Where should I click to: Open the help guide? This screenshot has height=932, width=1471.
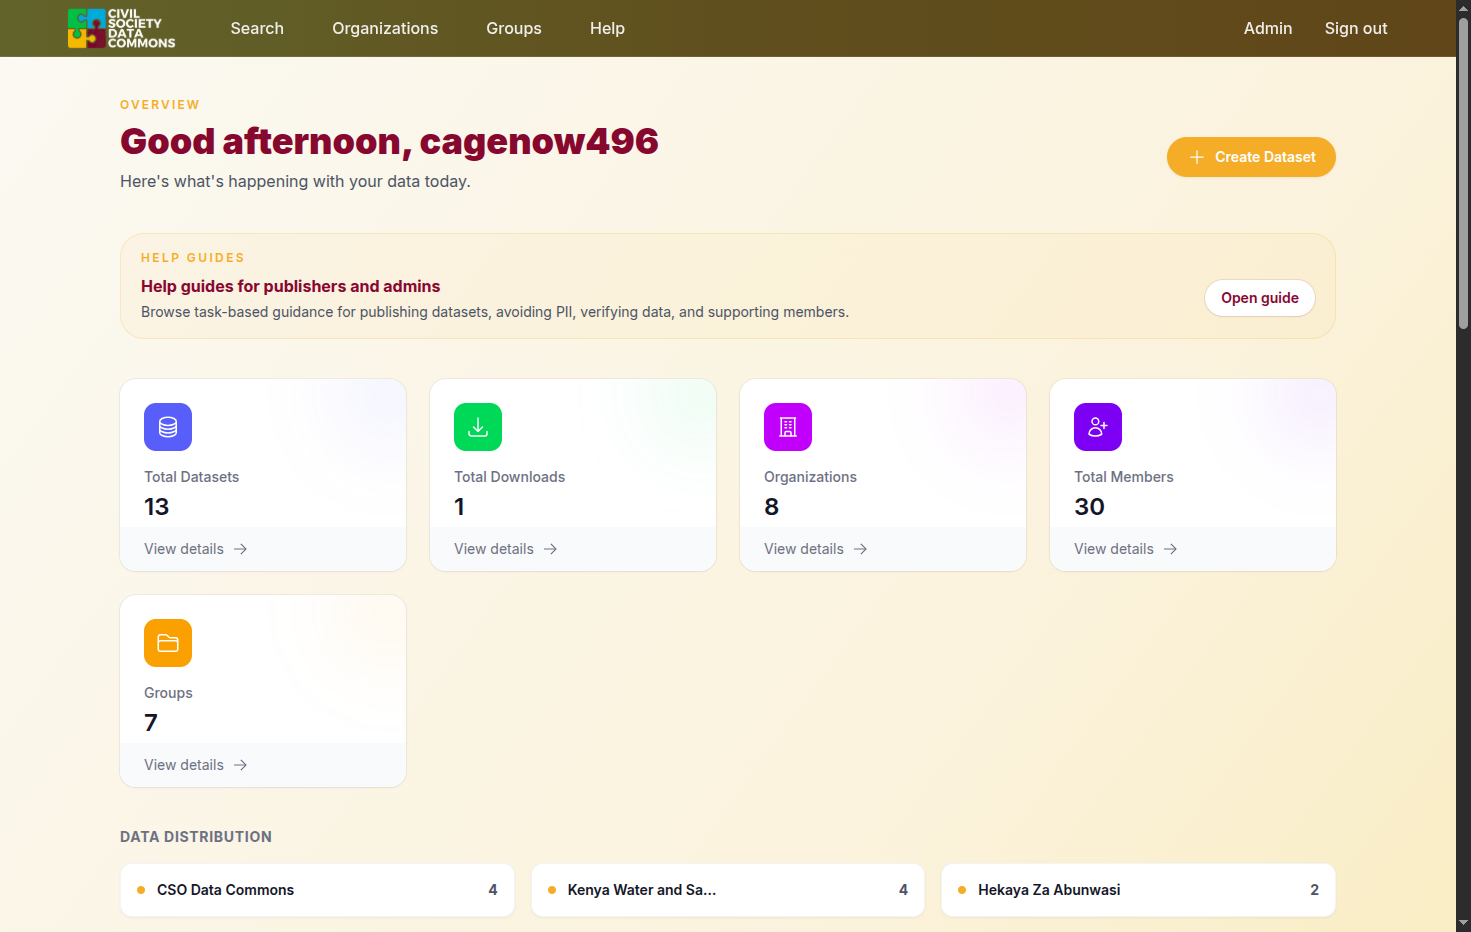click(1260, 298)
